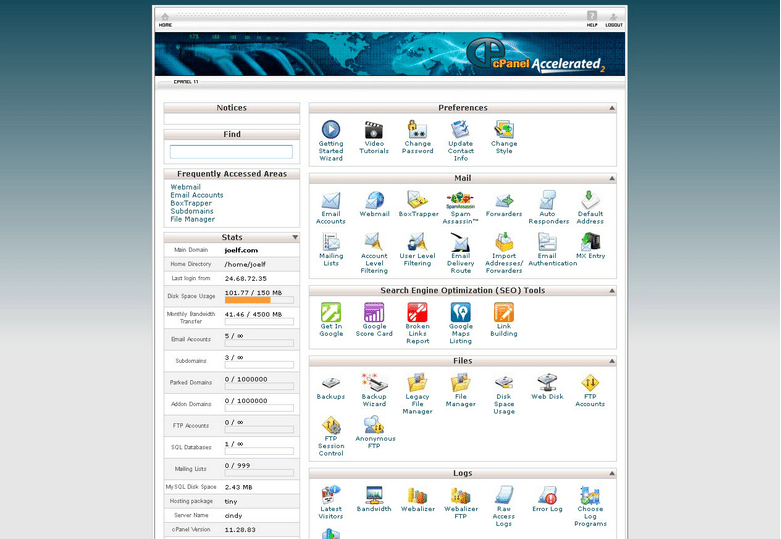
Task: Collapse the Stats panel arrow
Action: coord(295,237)
